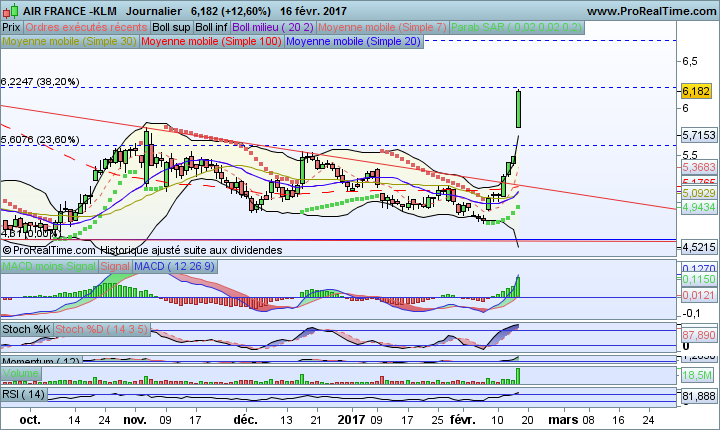Click the 'MACD moins Signal' label
720x430 pixels.
49,266
